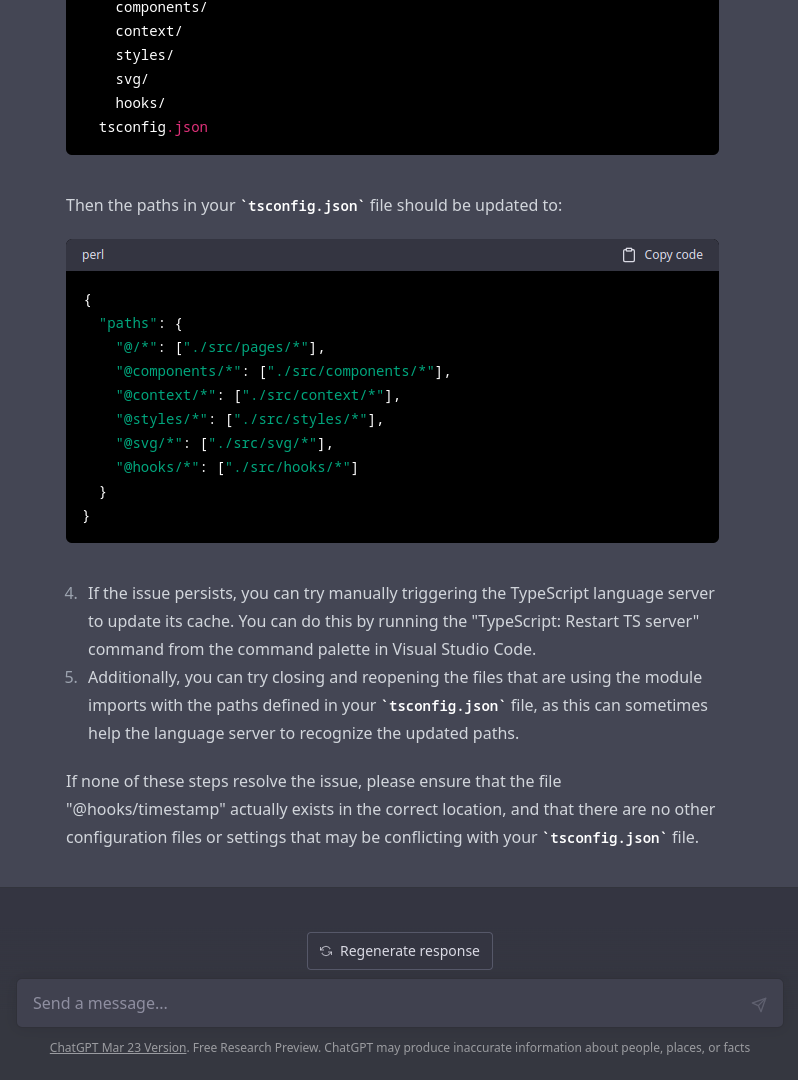The width and height of the screenshot is (798, 1080).
Task: Click the hooks/ folder line
Action: tap(140, 103)
